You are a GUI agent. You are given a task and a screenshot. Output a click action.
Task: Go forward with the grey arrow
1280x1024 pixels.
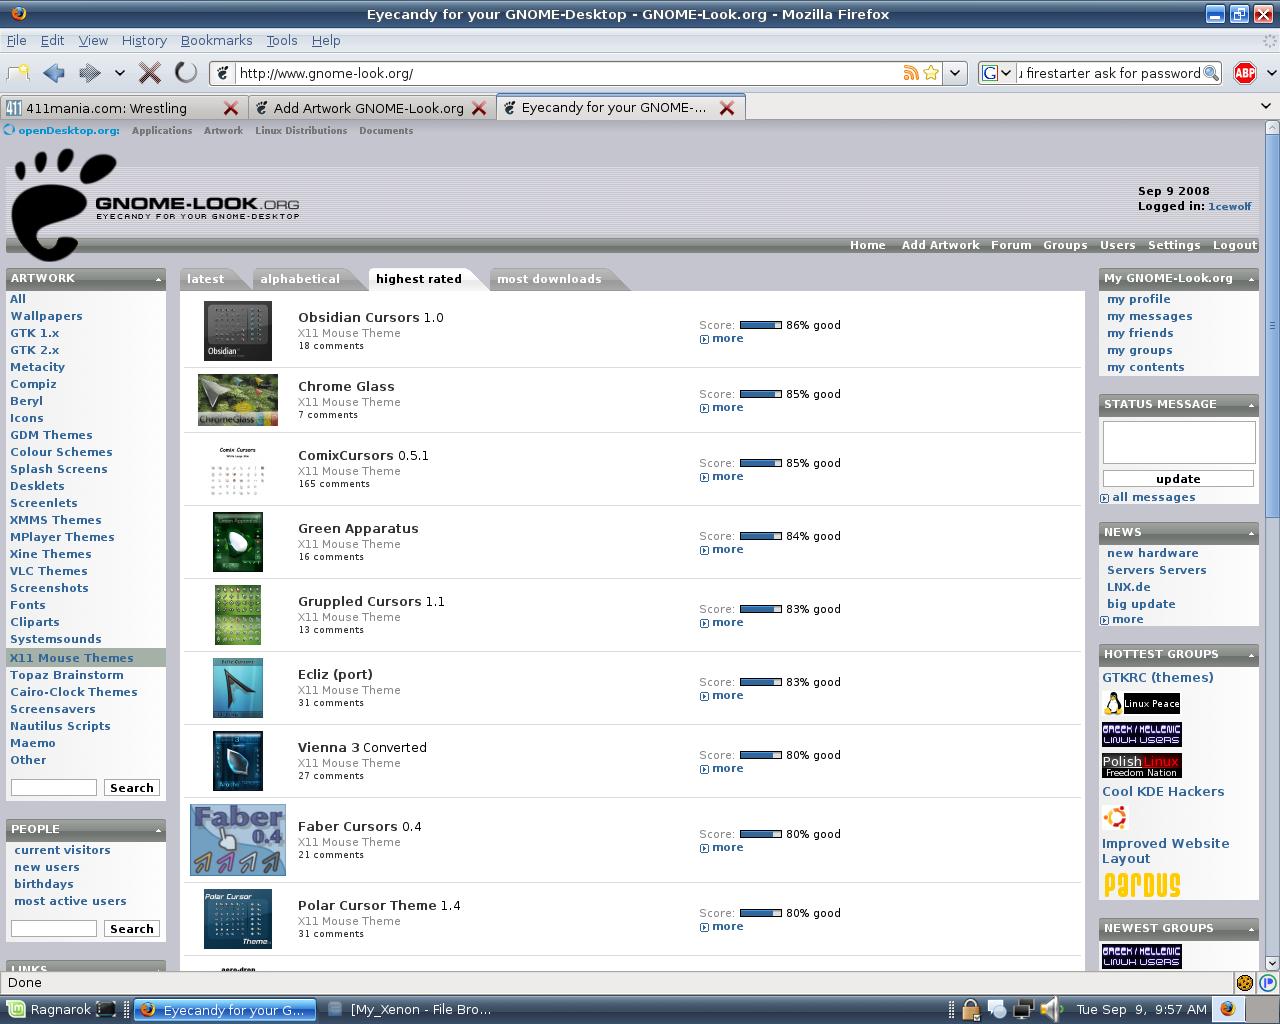90,73
